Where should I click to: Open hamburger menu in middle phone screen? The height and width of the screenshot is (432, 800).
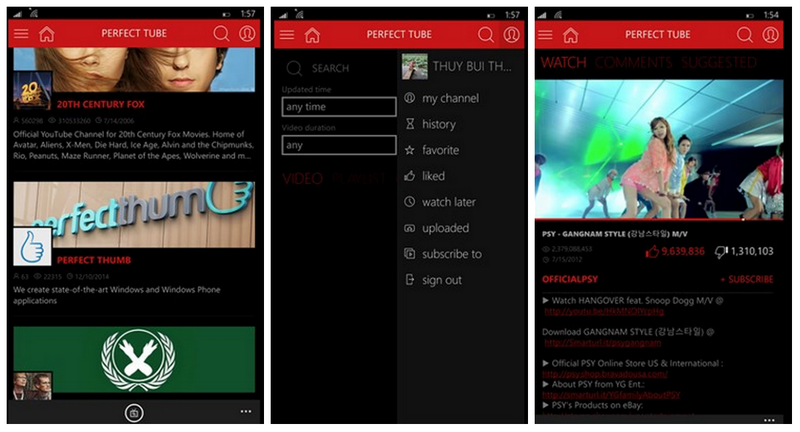(x=287, y=35)
